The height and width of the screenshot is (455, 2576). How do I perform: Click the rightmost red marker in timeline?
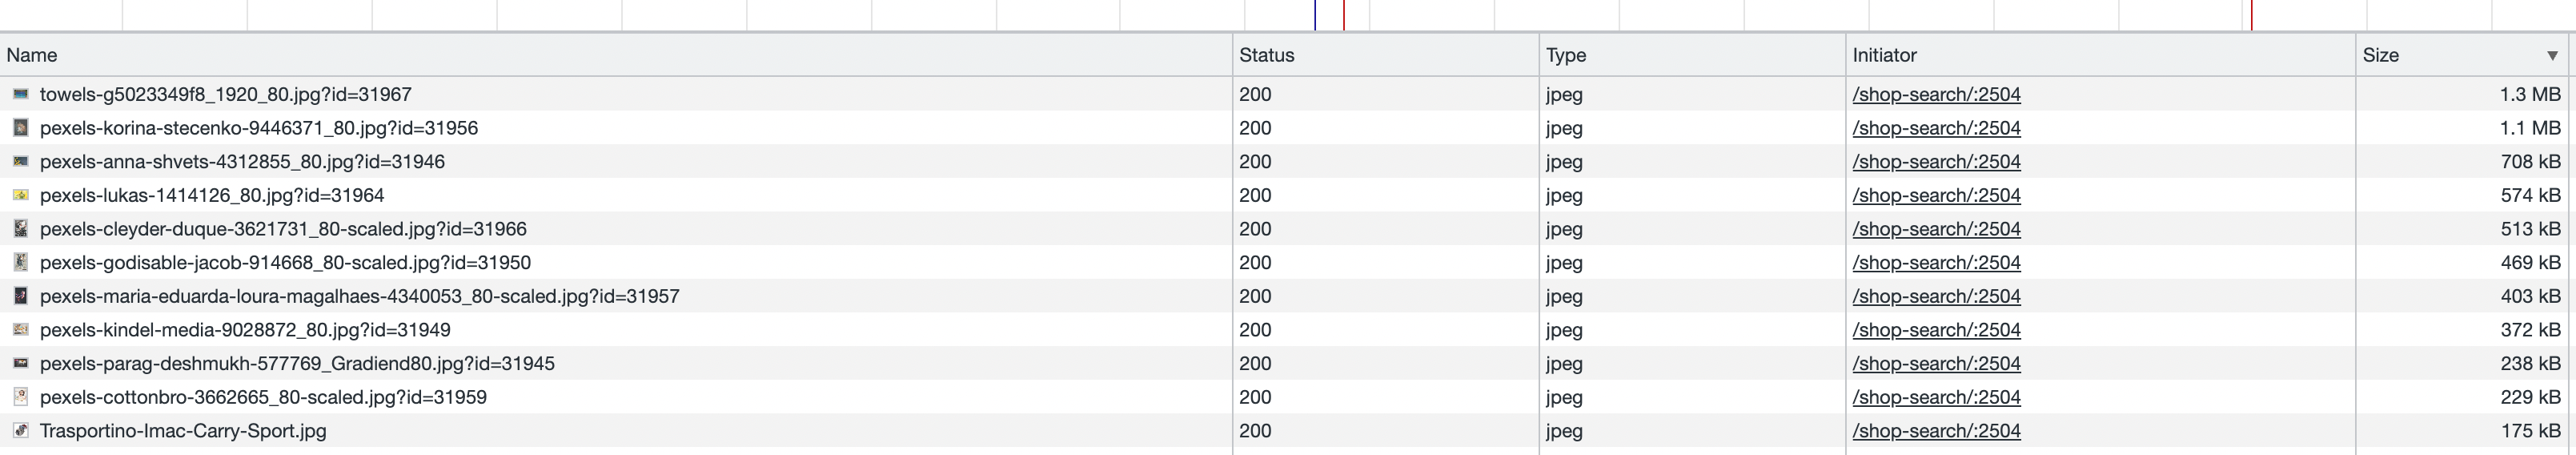[2252, 14]
